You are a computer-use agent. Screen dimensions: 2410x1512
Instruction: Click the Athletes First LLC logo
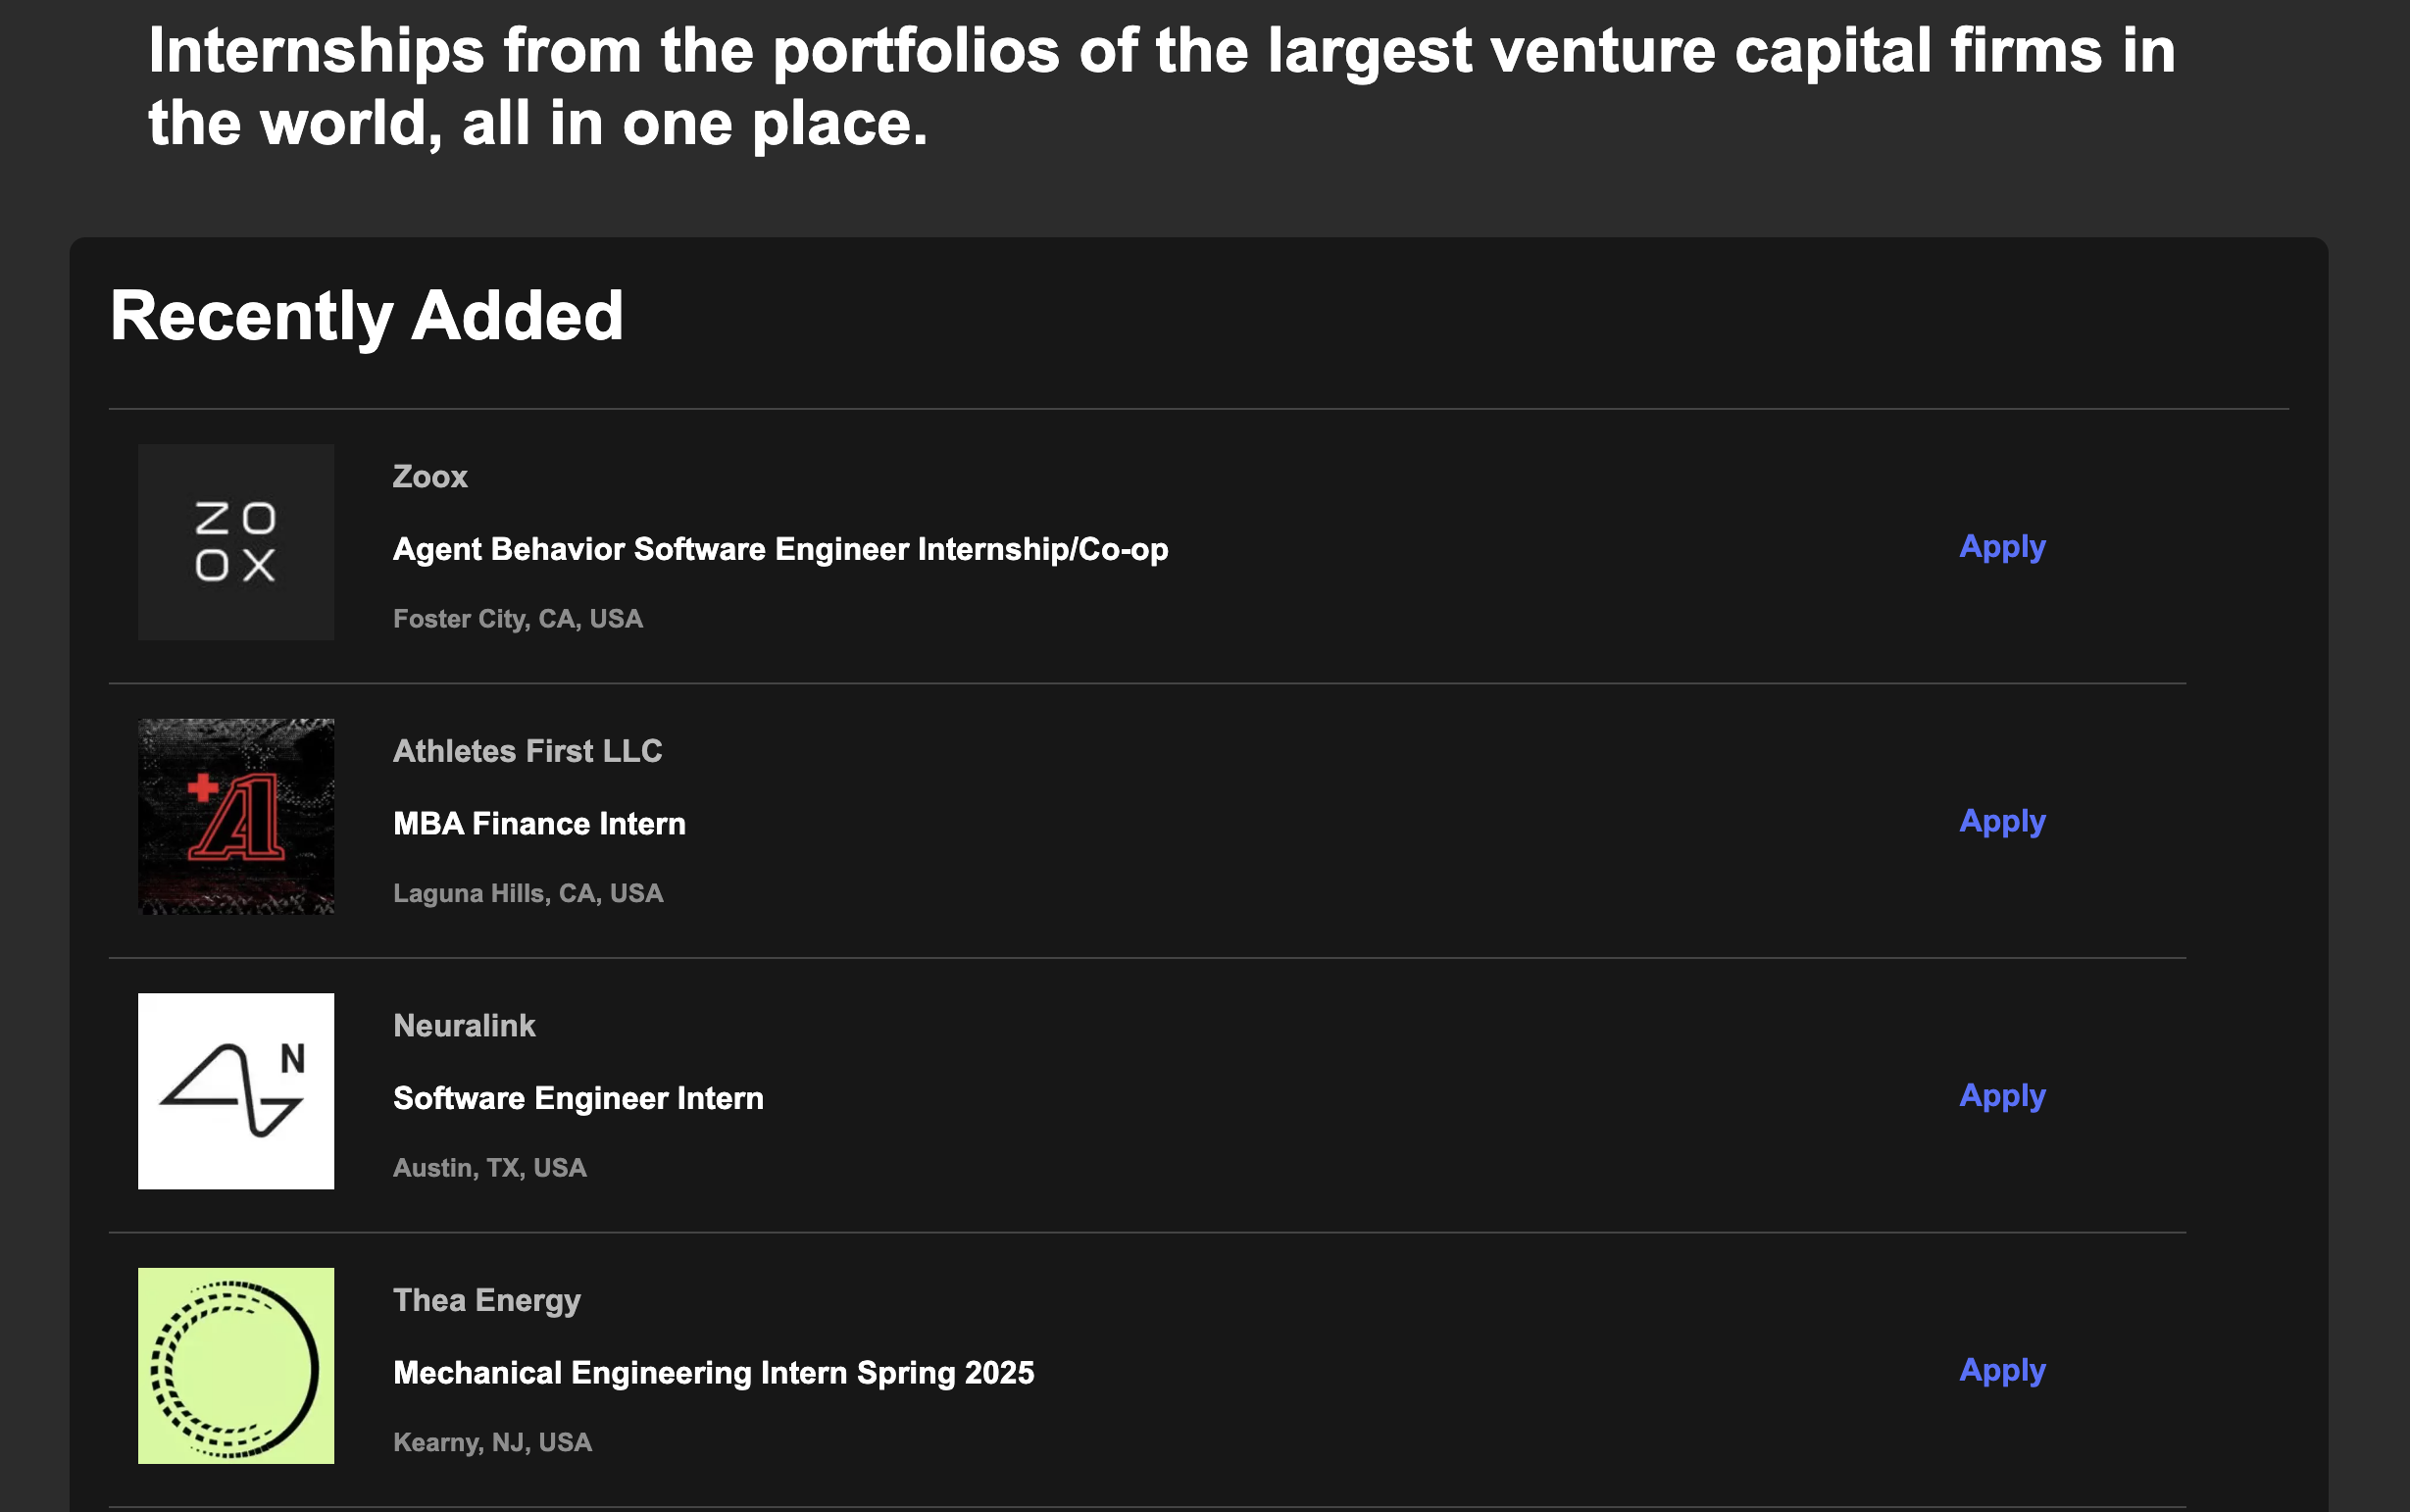click(236, 816)
